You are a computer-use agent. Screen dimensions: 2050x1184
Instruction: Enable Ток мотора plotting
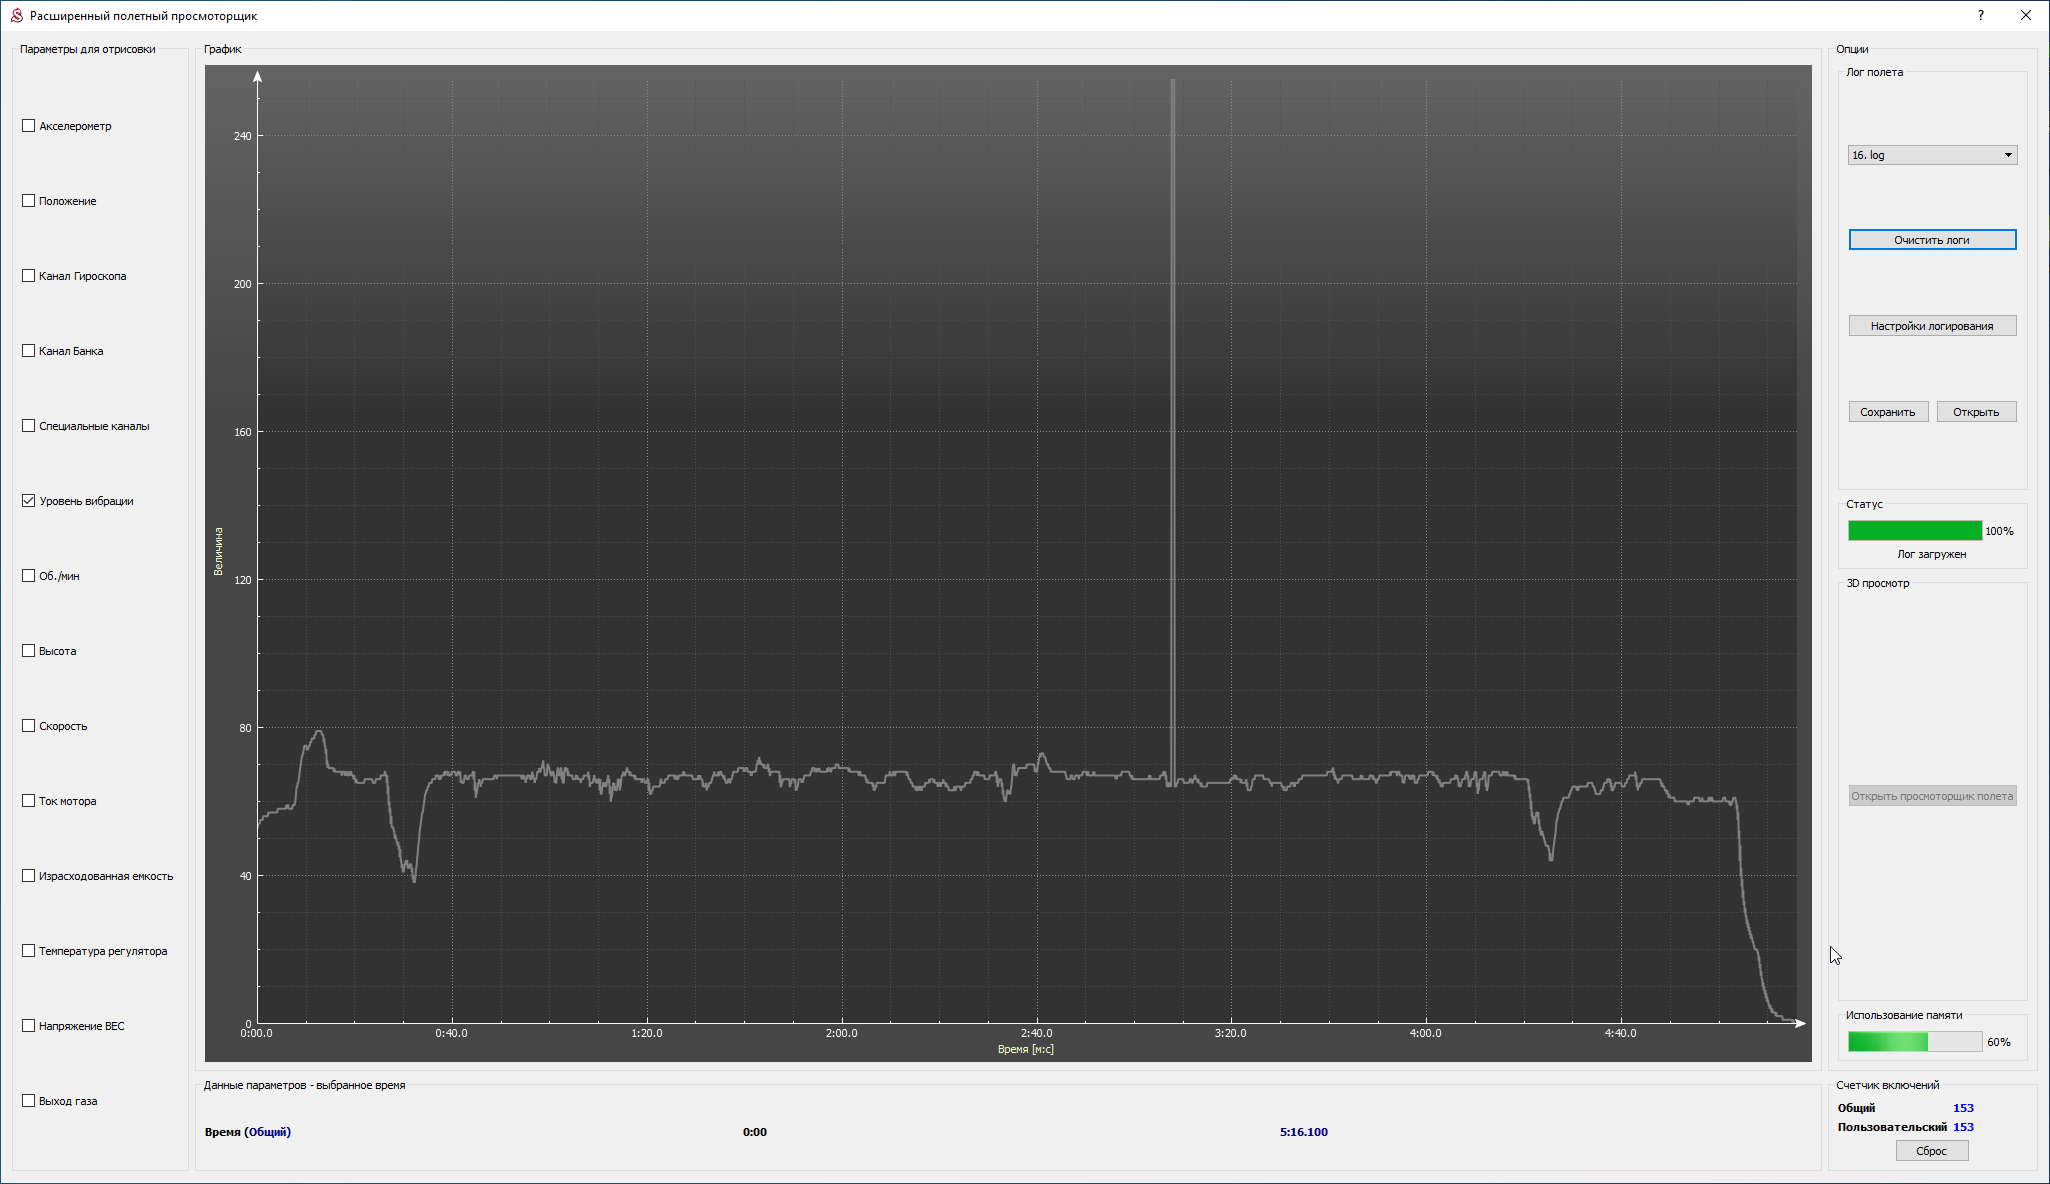tap(29, 801)
